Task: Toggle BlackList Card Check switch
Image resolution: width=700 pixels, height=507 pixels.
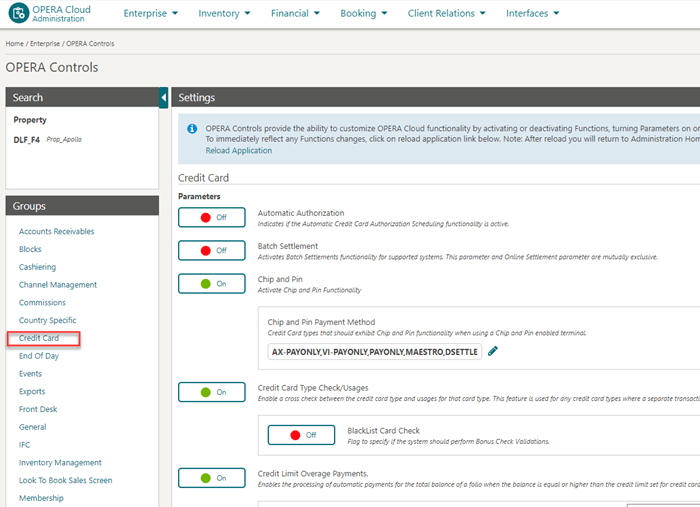Action: click(301, 435)
